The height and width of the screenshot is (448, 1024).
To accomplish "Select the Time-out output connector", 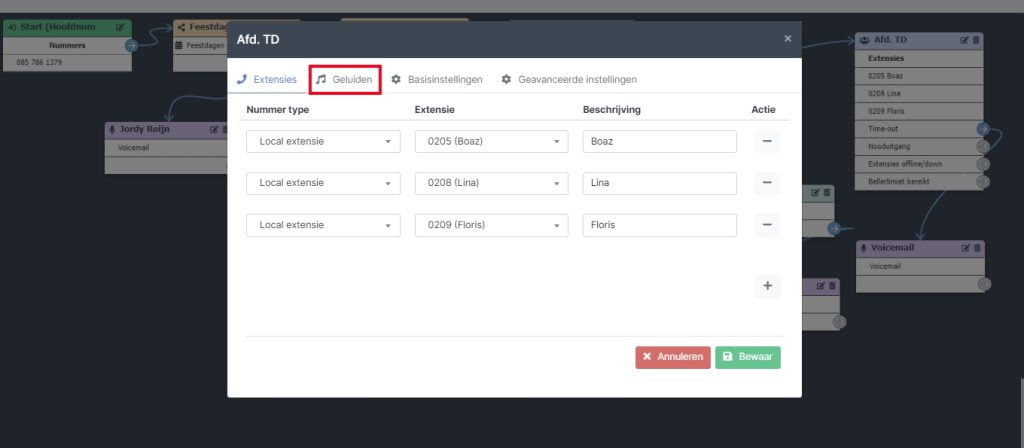I will point(983,129).
